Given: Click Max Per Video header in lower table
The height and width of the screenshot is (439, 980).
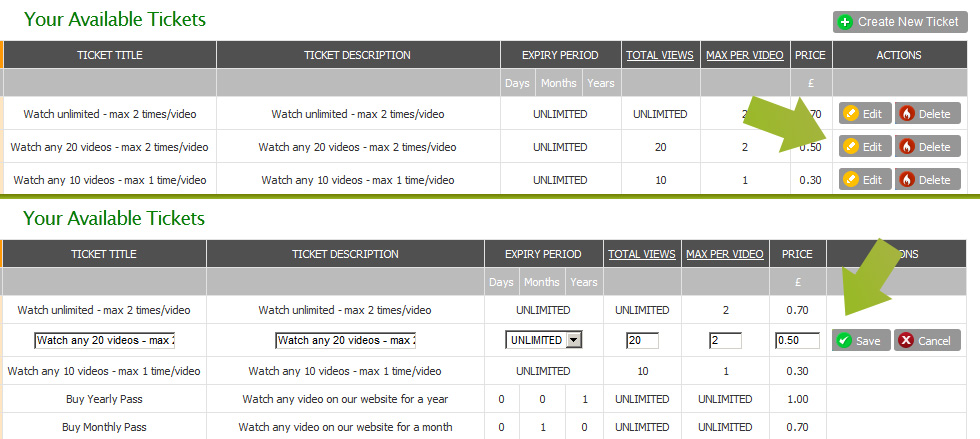Looking at the screenshot, I should tap(725, 254).
